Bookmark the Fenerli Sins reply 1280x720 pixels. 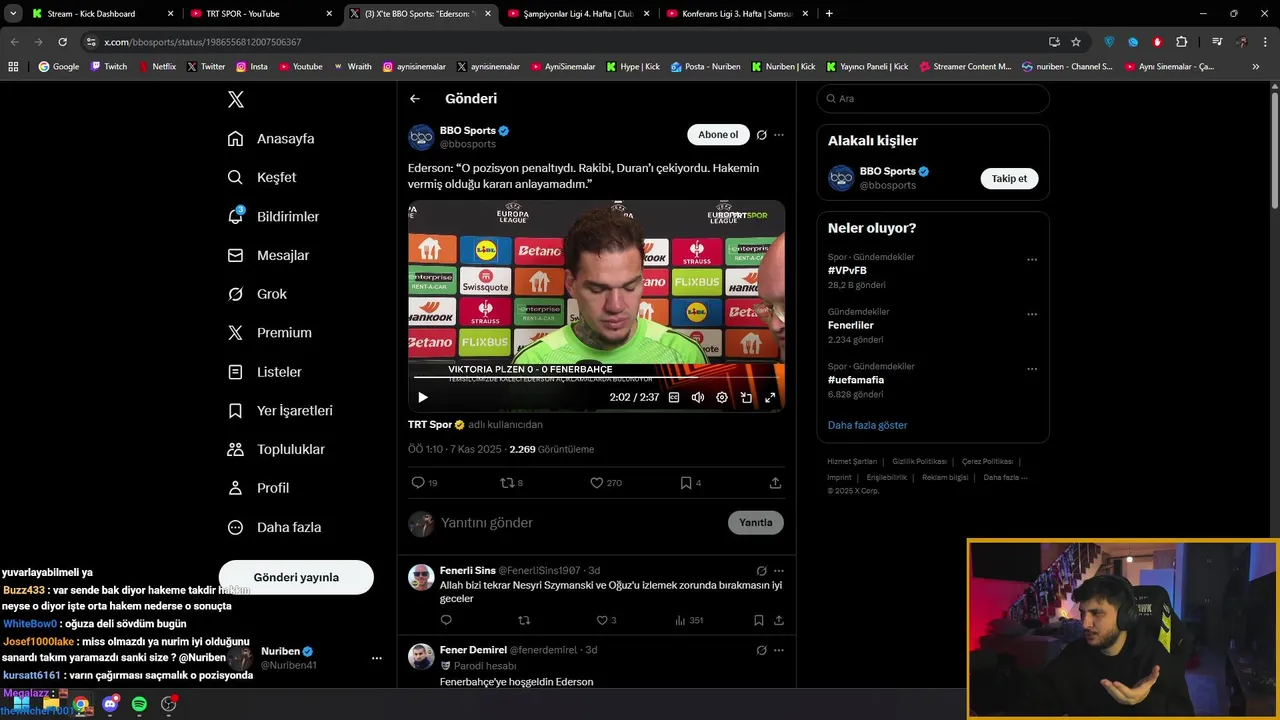[758, 620]
